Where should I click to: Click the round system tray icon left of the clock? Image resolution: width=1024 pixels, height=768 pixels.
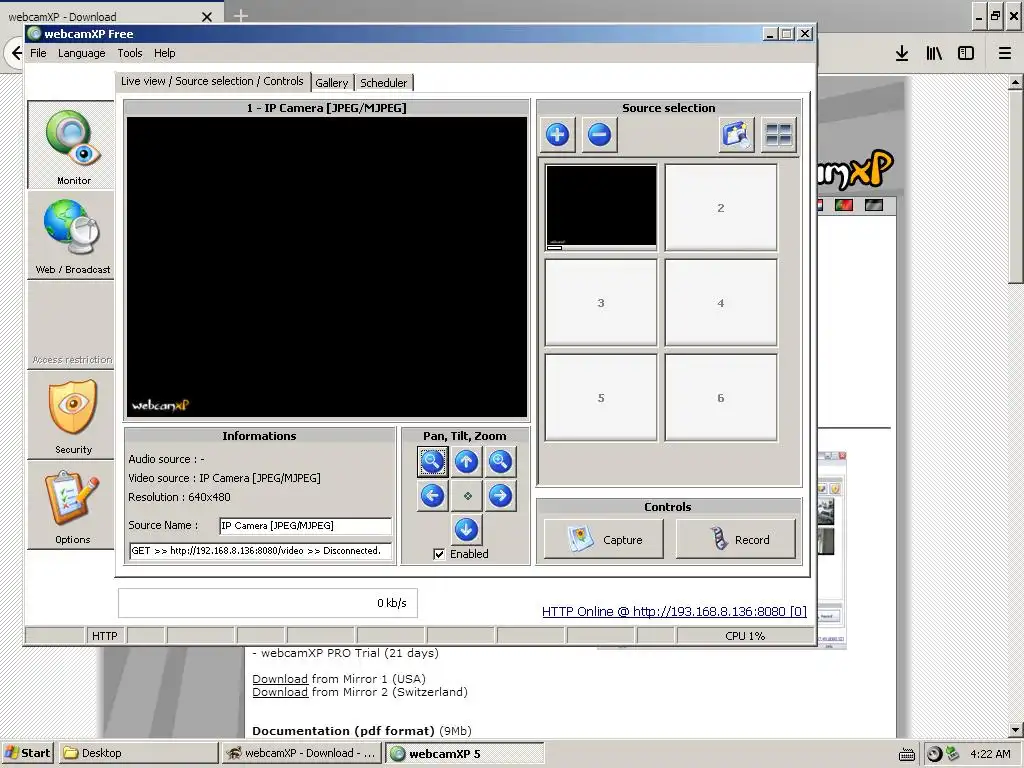(935, 754)
